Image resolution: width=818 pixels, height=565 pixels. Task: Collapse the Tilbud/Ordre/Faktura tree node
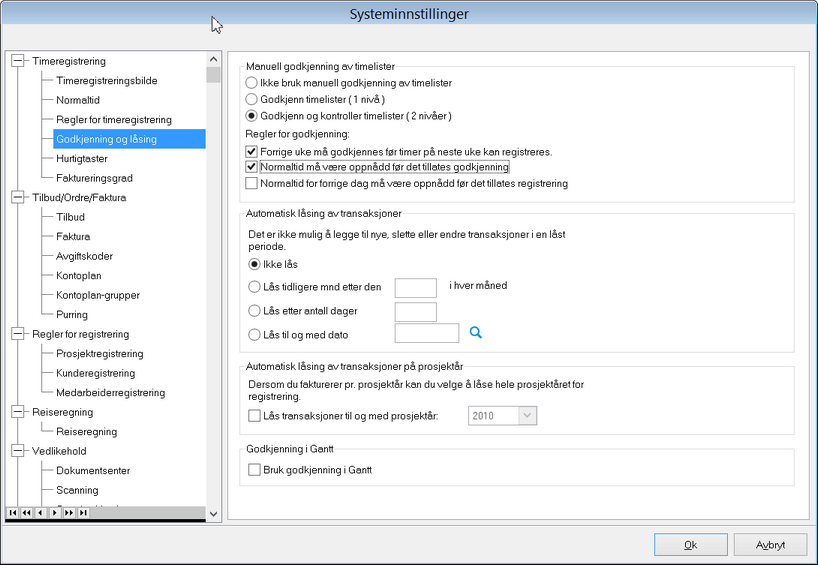18,198
